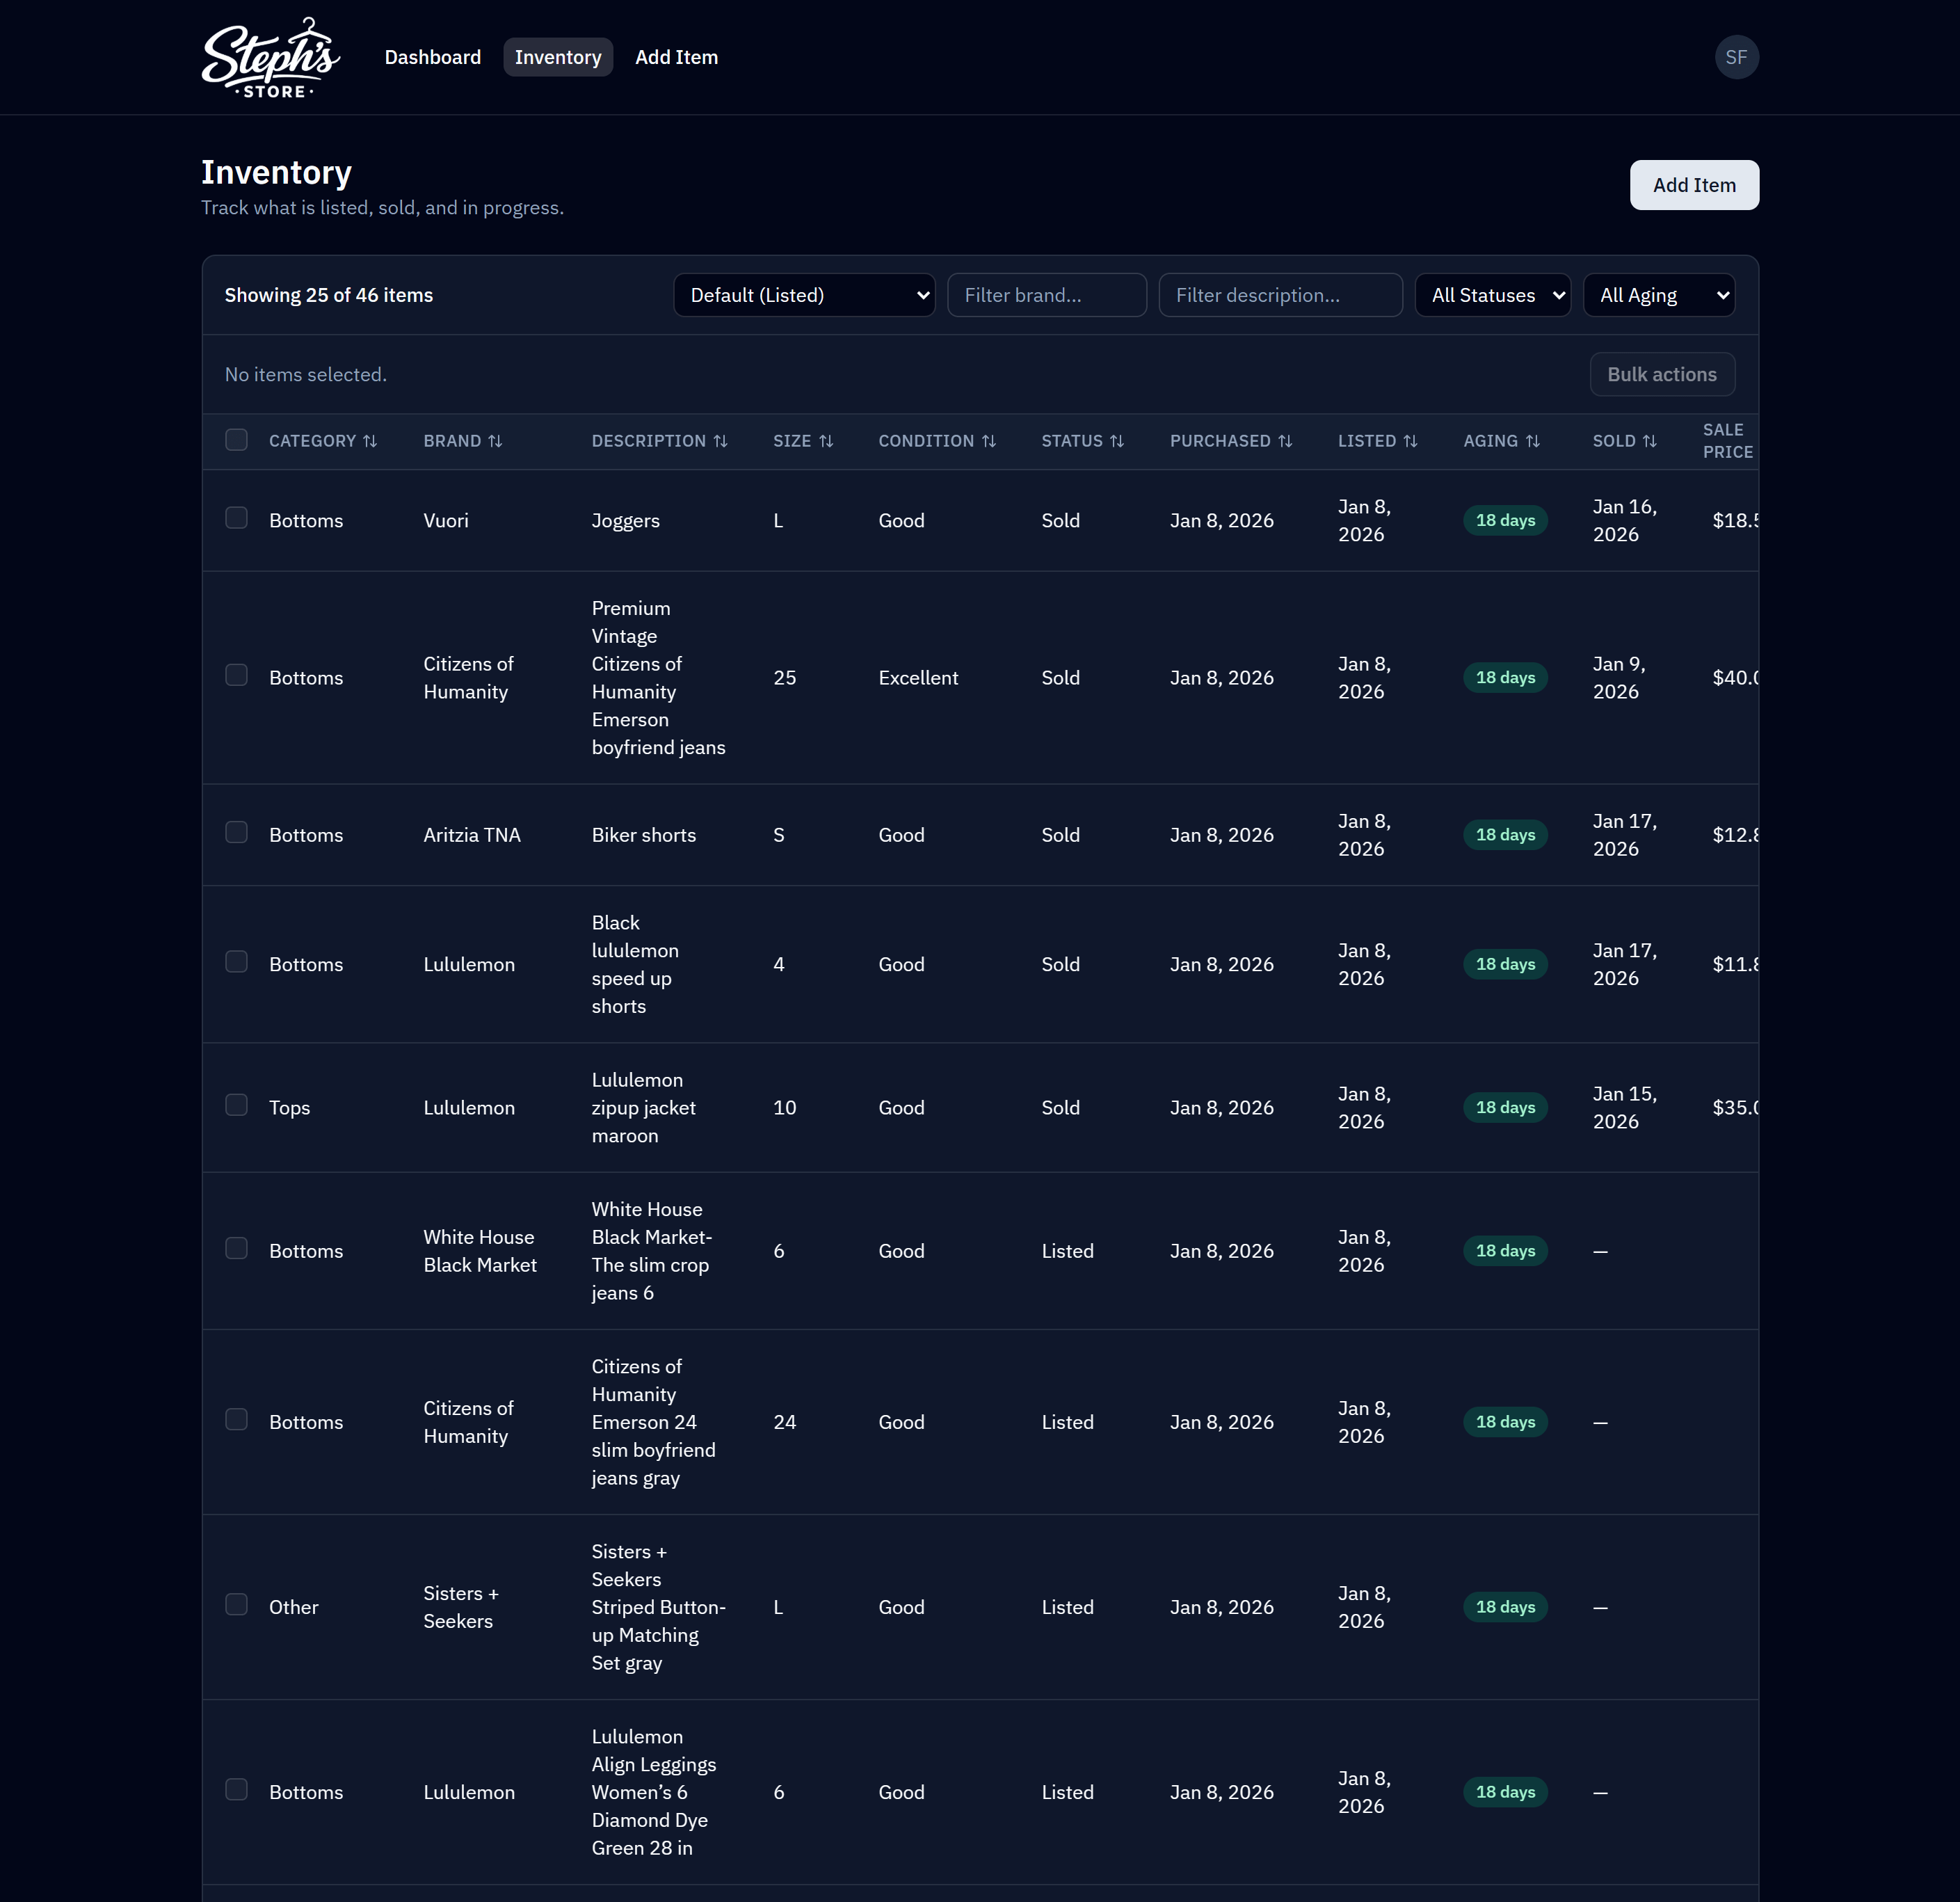Viewport: 1960px width, 1902px height.
Task: Open the Bulk actions menu
Action: coord(1662,374)
